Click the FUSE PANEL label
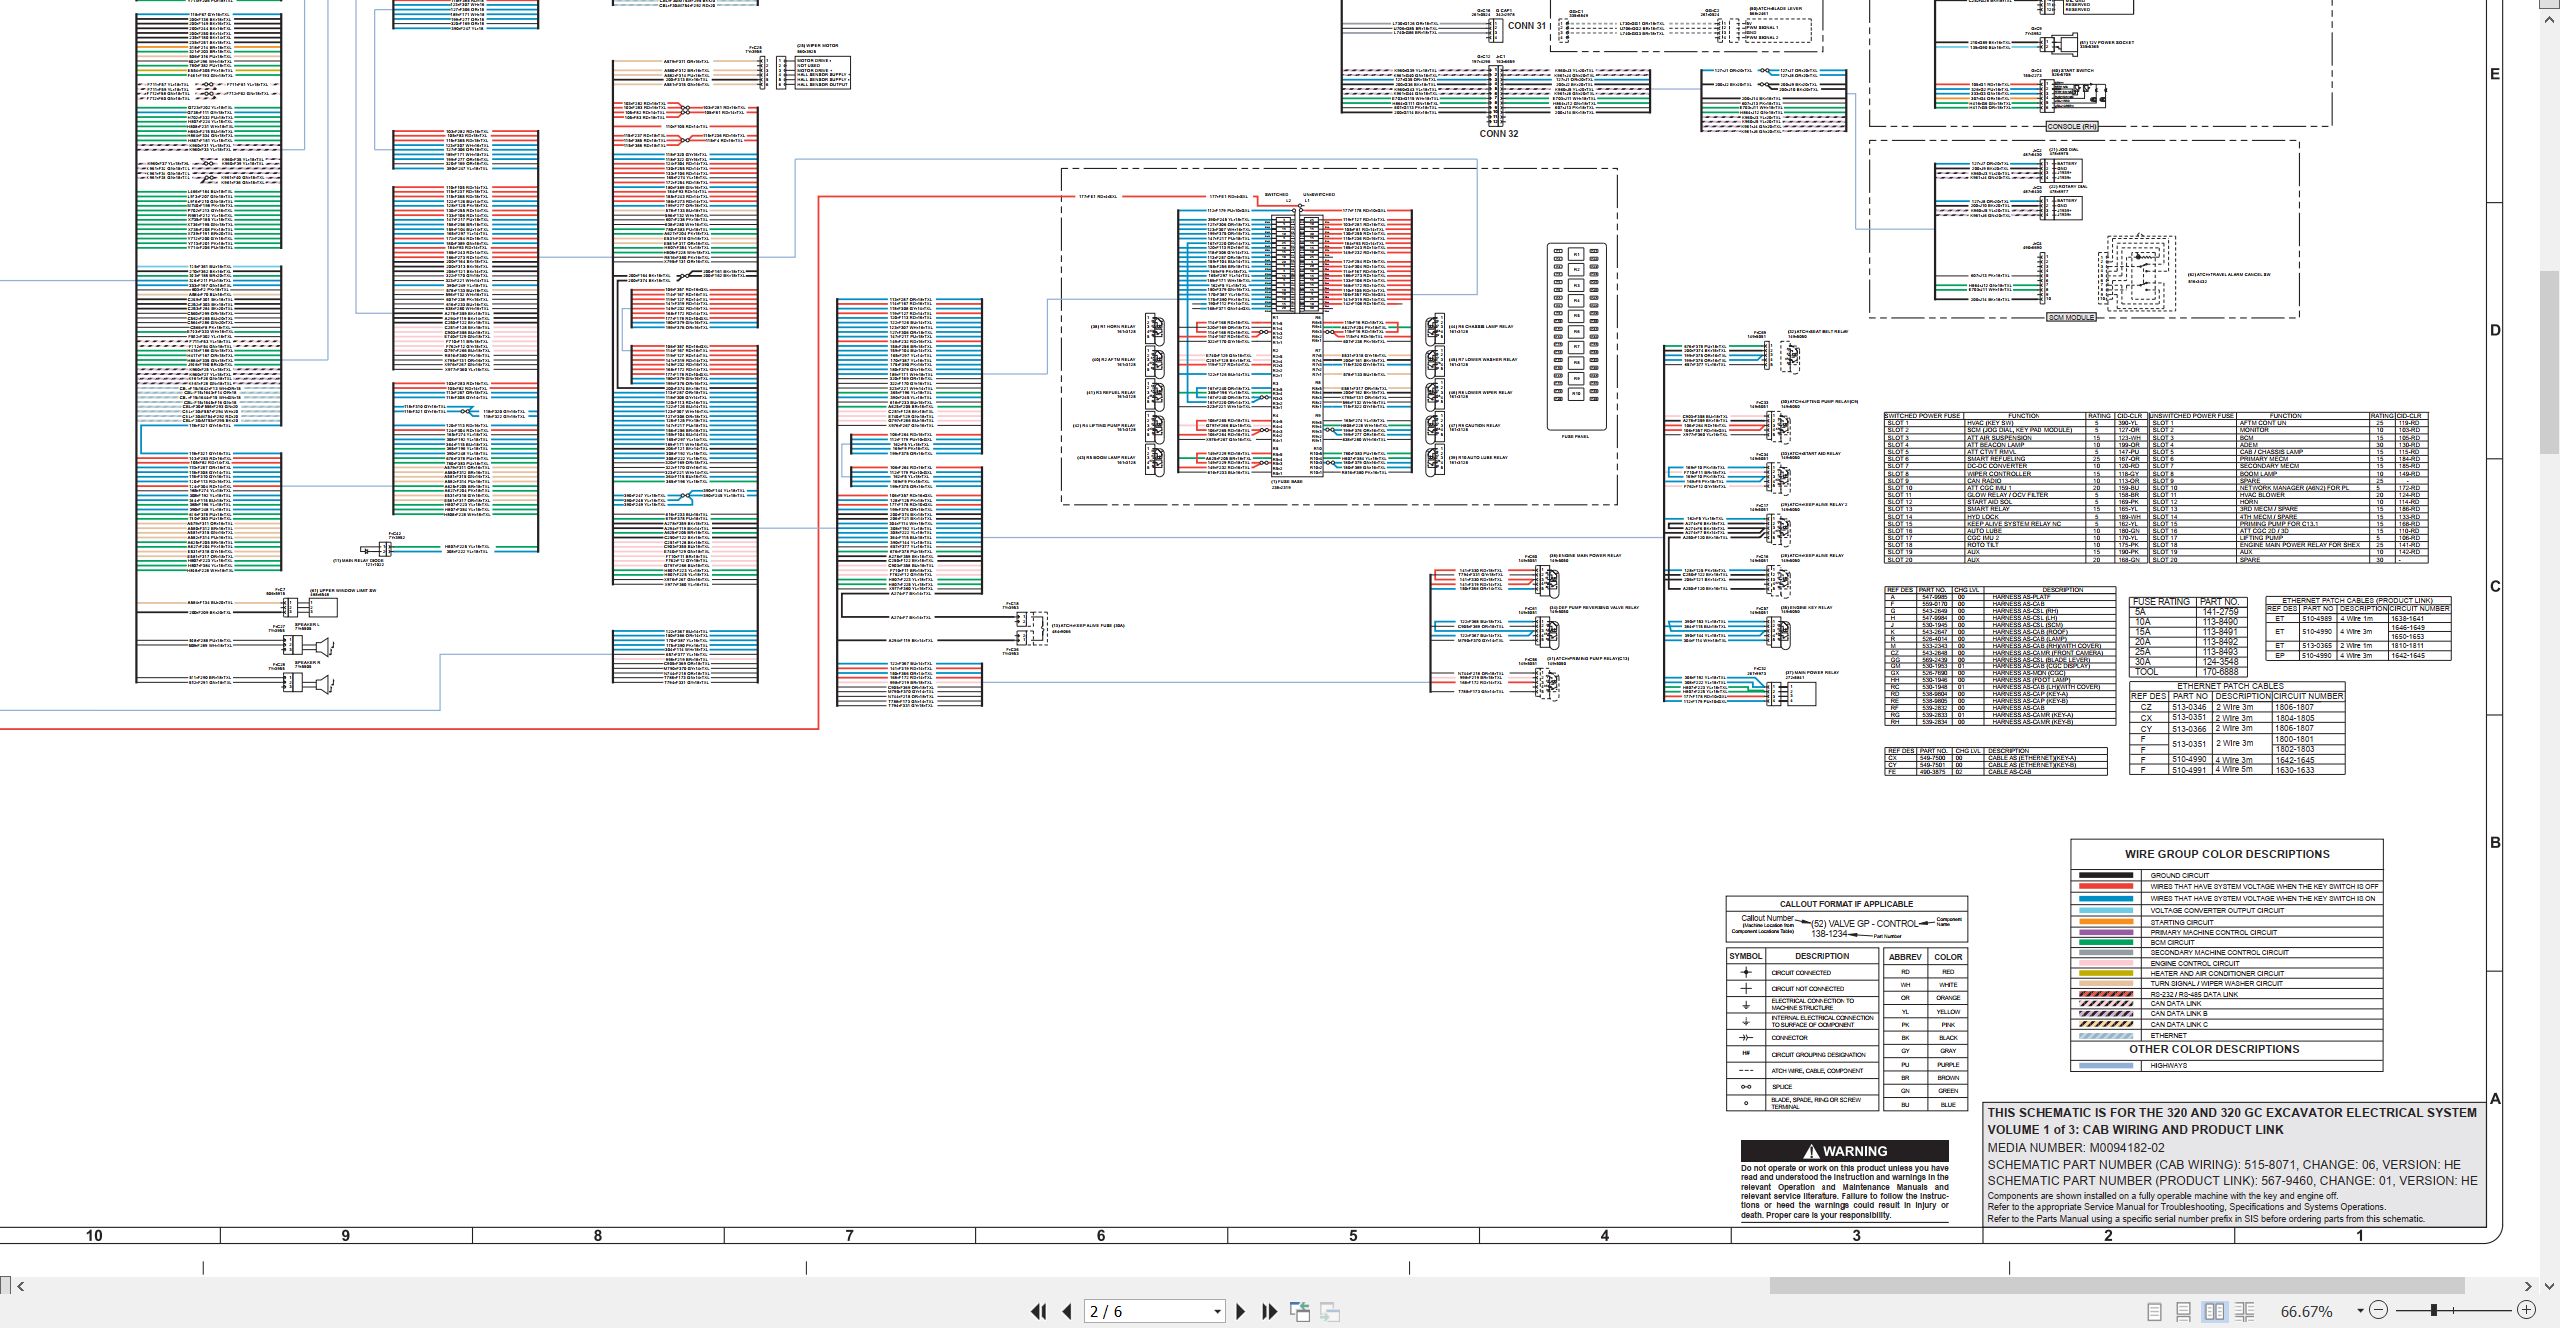 (x=1575, y=436)
